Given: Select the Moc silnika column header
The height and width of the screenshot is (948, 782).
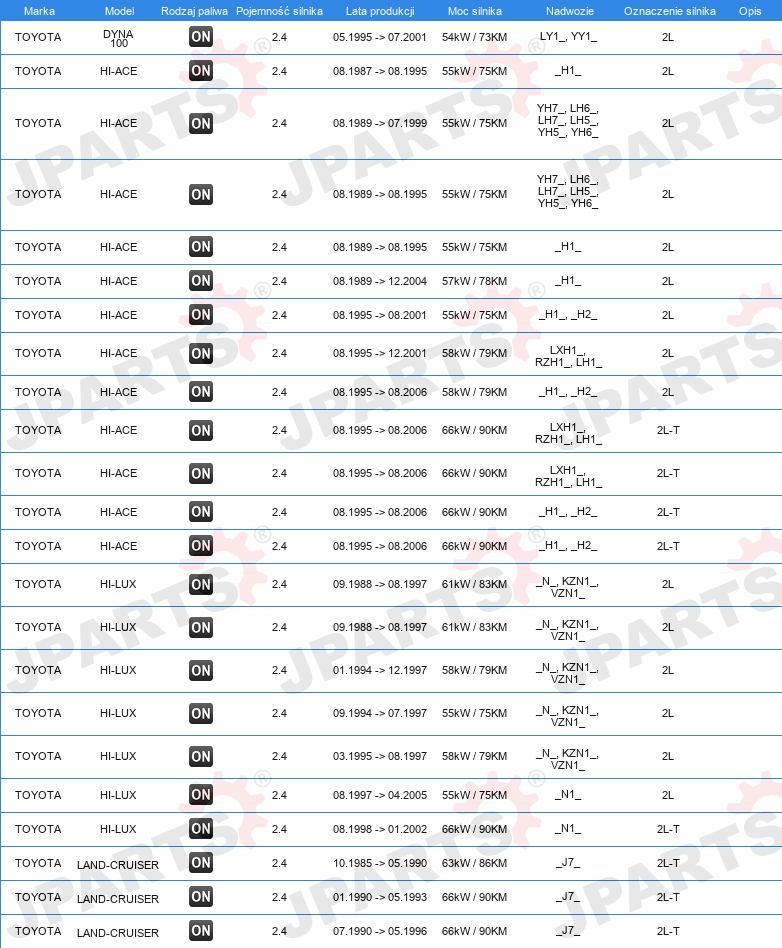Looking at the screenshot, I should pos(475,11).
